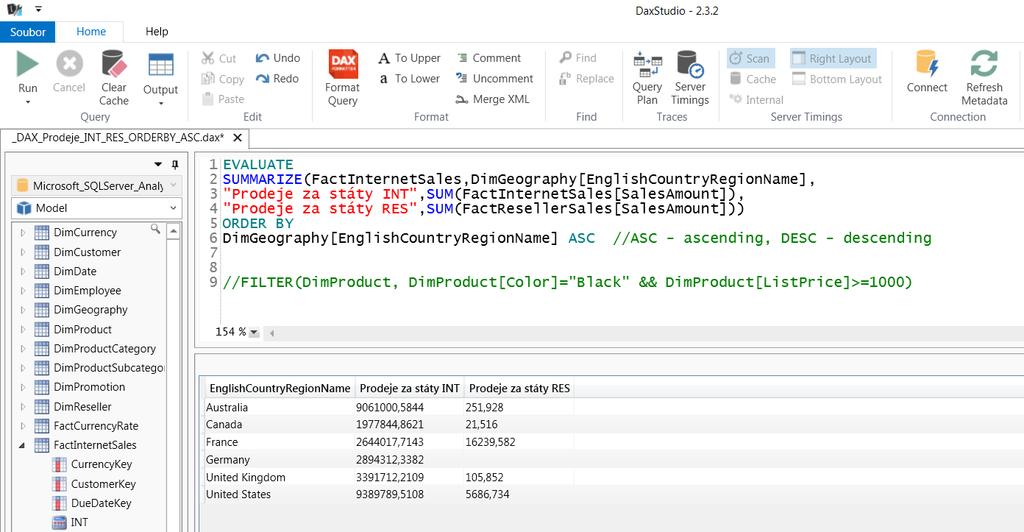Undo the last edit
Screen dimensions: 1024x532
click(278, 58)
